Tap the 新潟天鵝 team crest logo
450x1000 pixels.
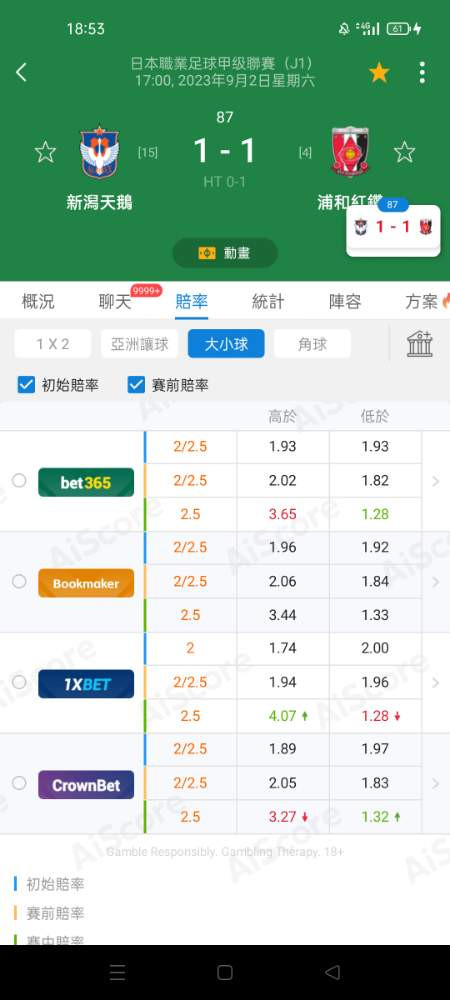pyautogui.click(x=99, y=151)
